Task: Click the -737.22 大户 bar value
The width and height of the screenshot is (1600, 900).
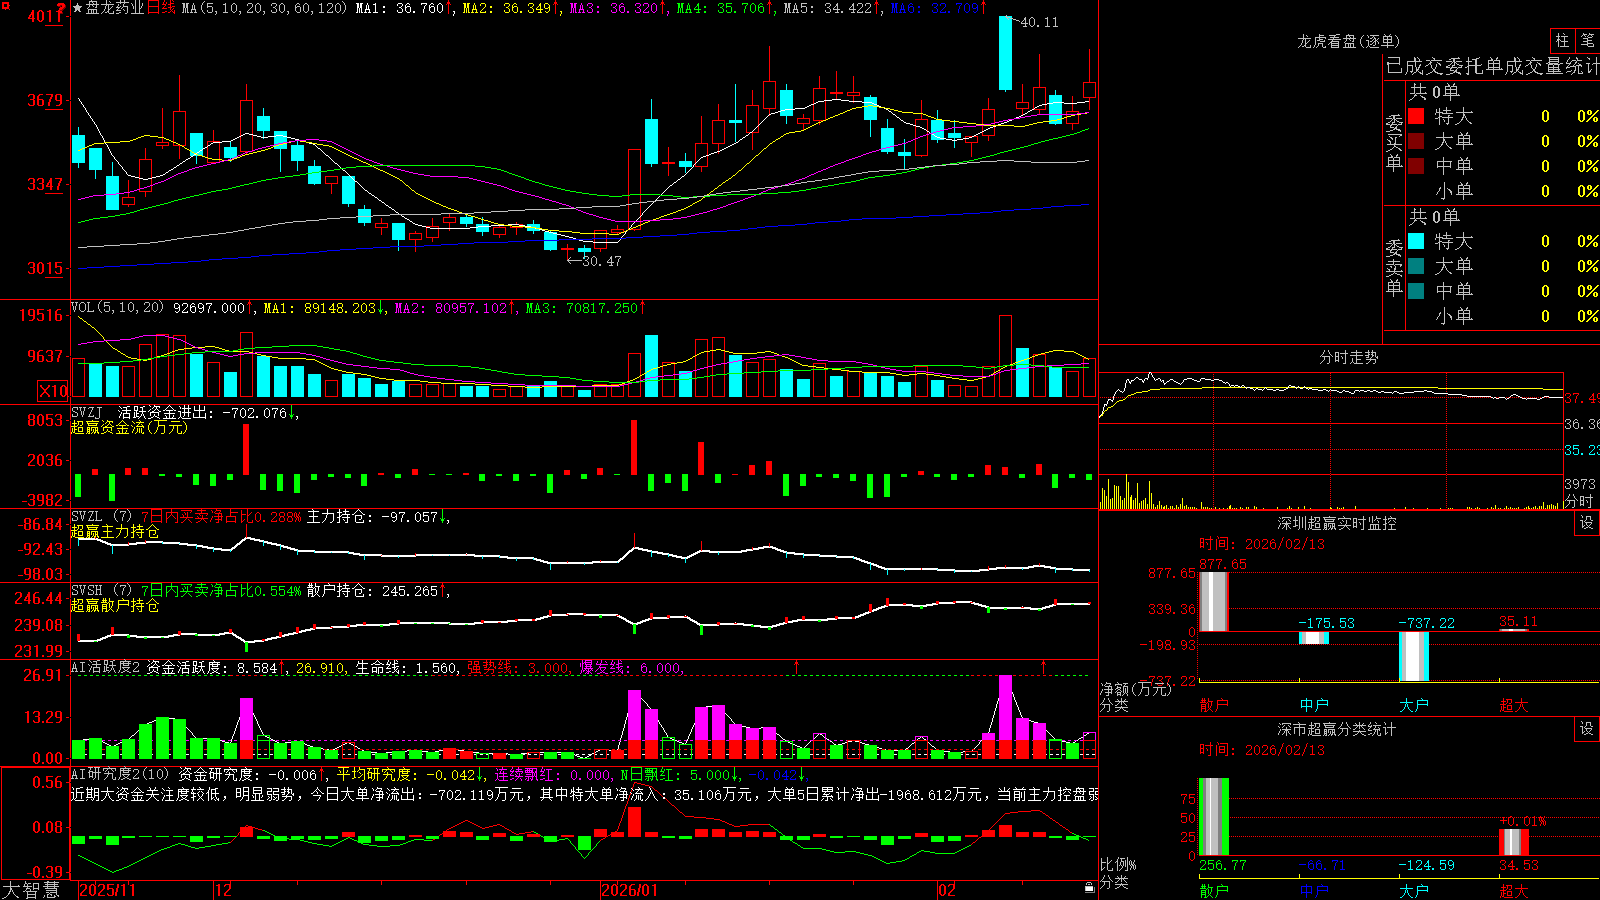Action: tap(1427, 623)
